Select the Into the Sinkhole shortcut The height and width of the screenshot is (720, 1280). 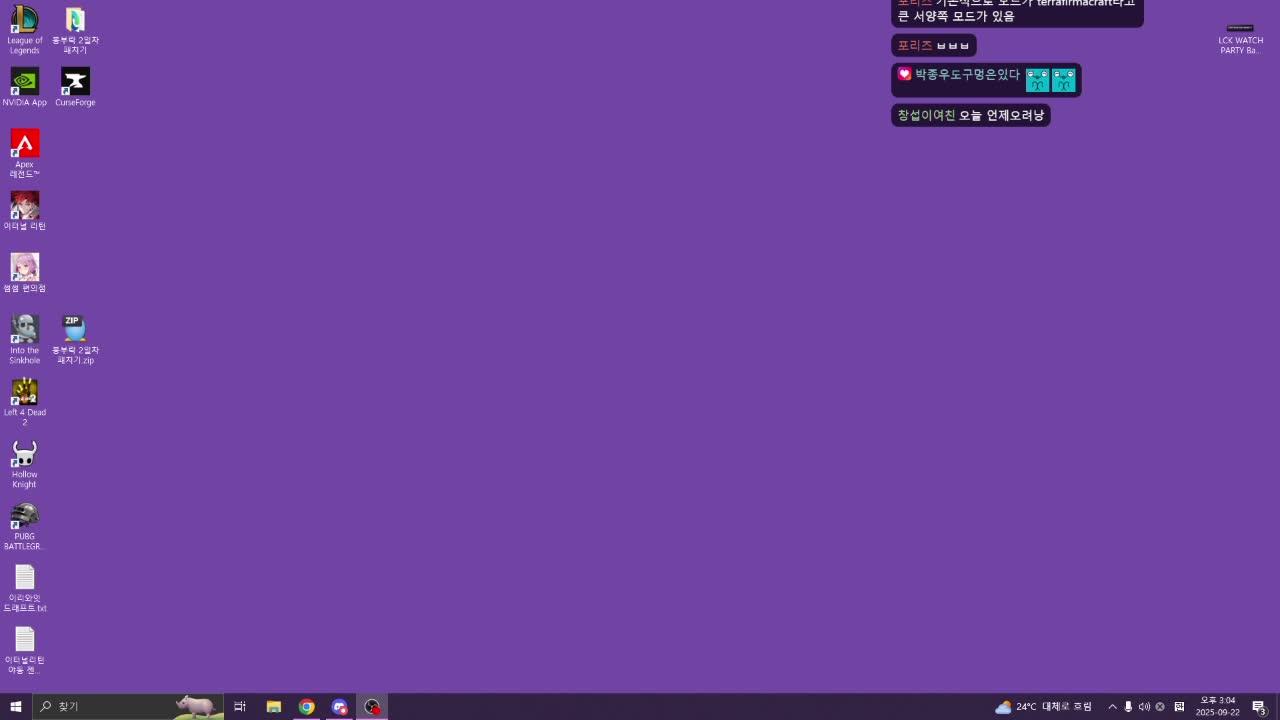[24, 340]
